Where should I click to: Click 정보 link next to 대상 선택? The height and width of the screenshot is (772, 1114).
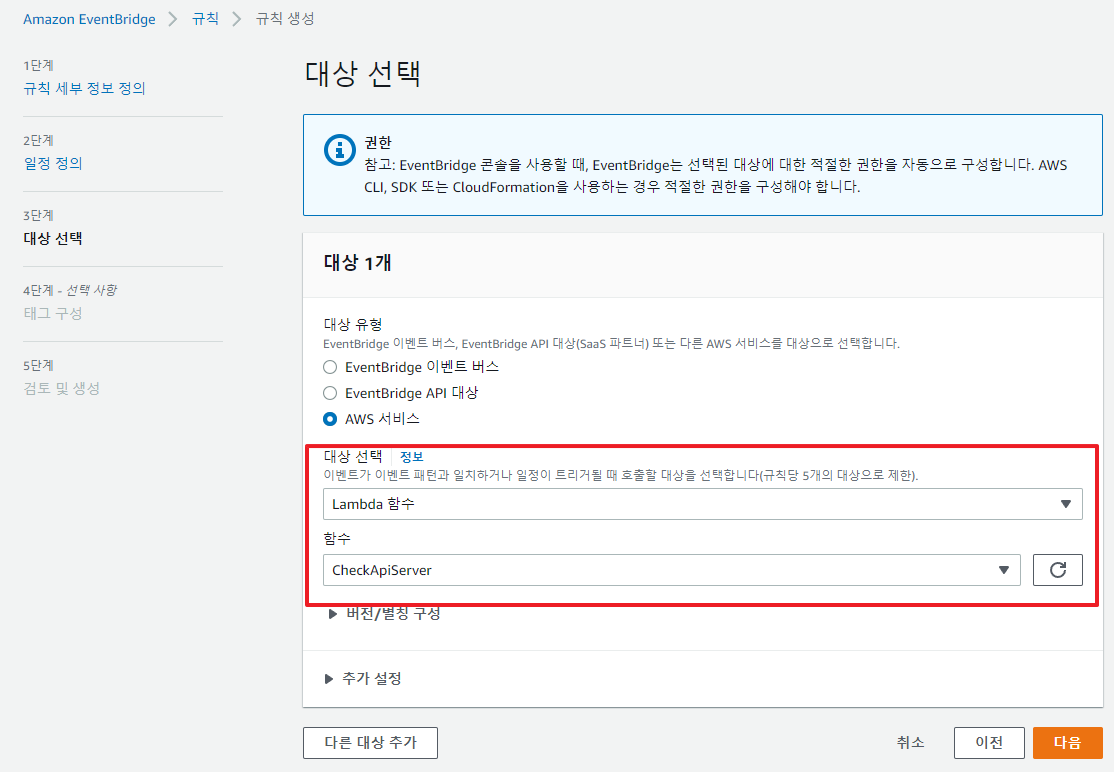coord(411,457)
